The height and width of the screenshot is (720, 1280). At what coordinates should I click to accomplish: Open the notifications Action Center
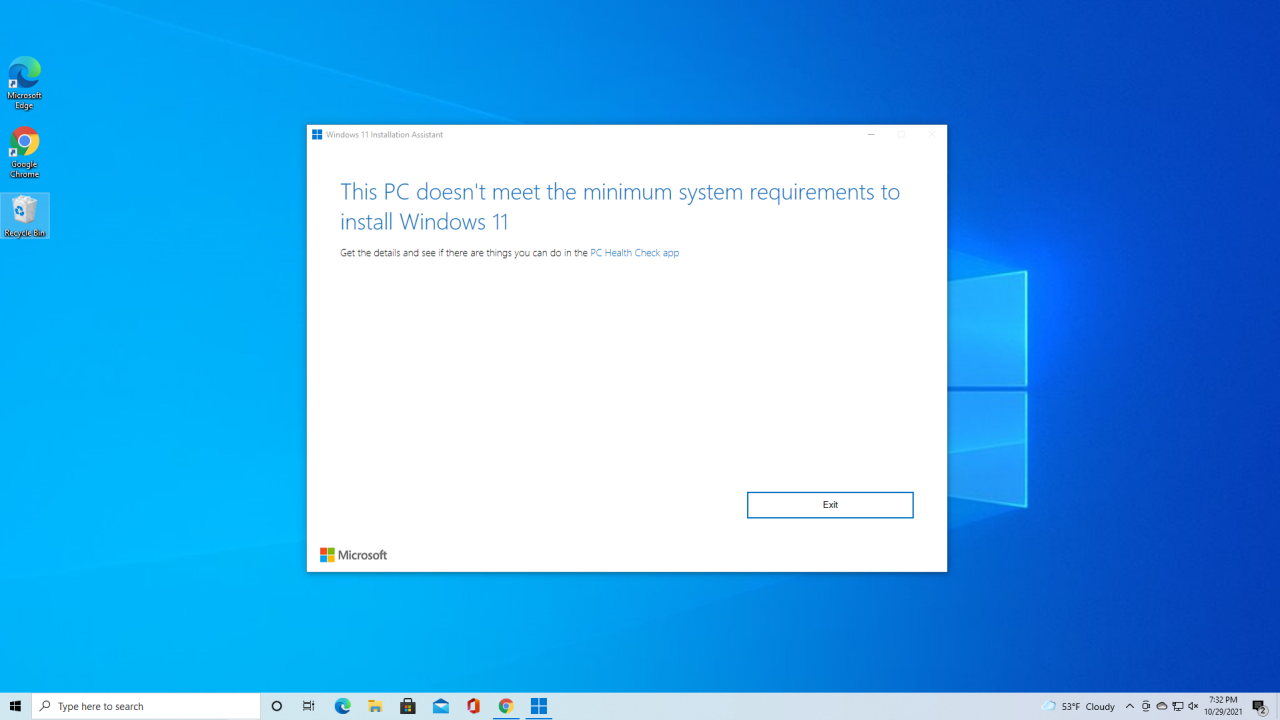tap(1258, 705)
